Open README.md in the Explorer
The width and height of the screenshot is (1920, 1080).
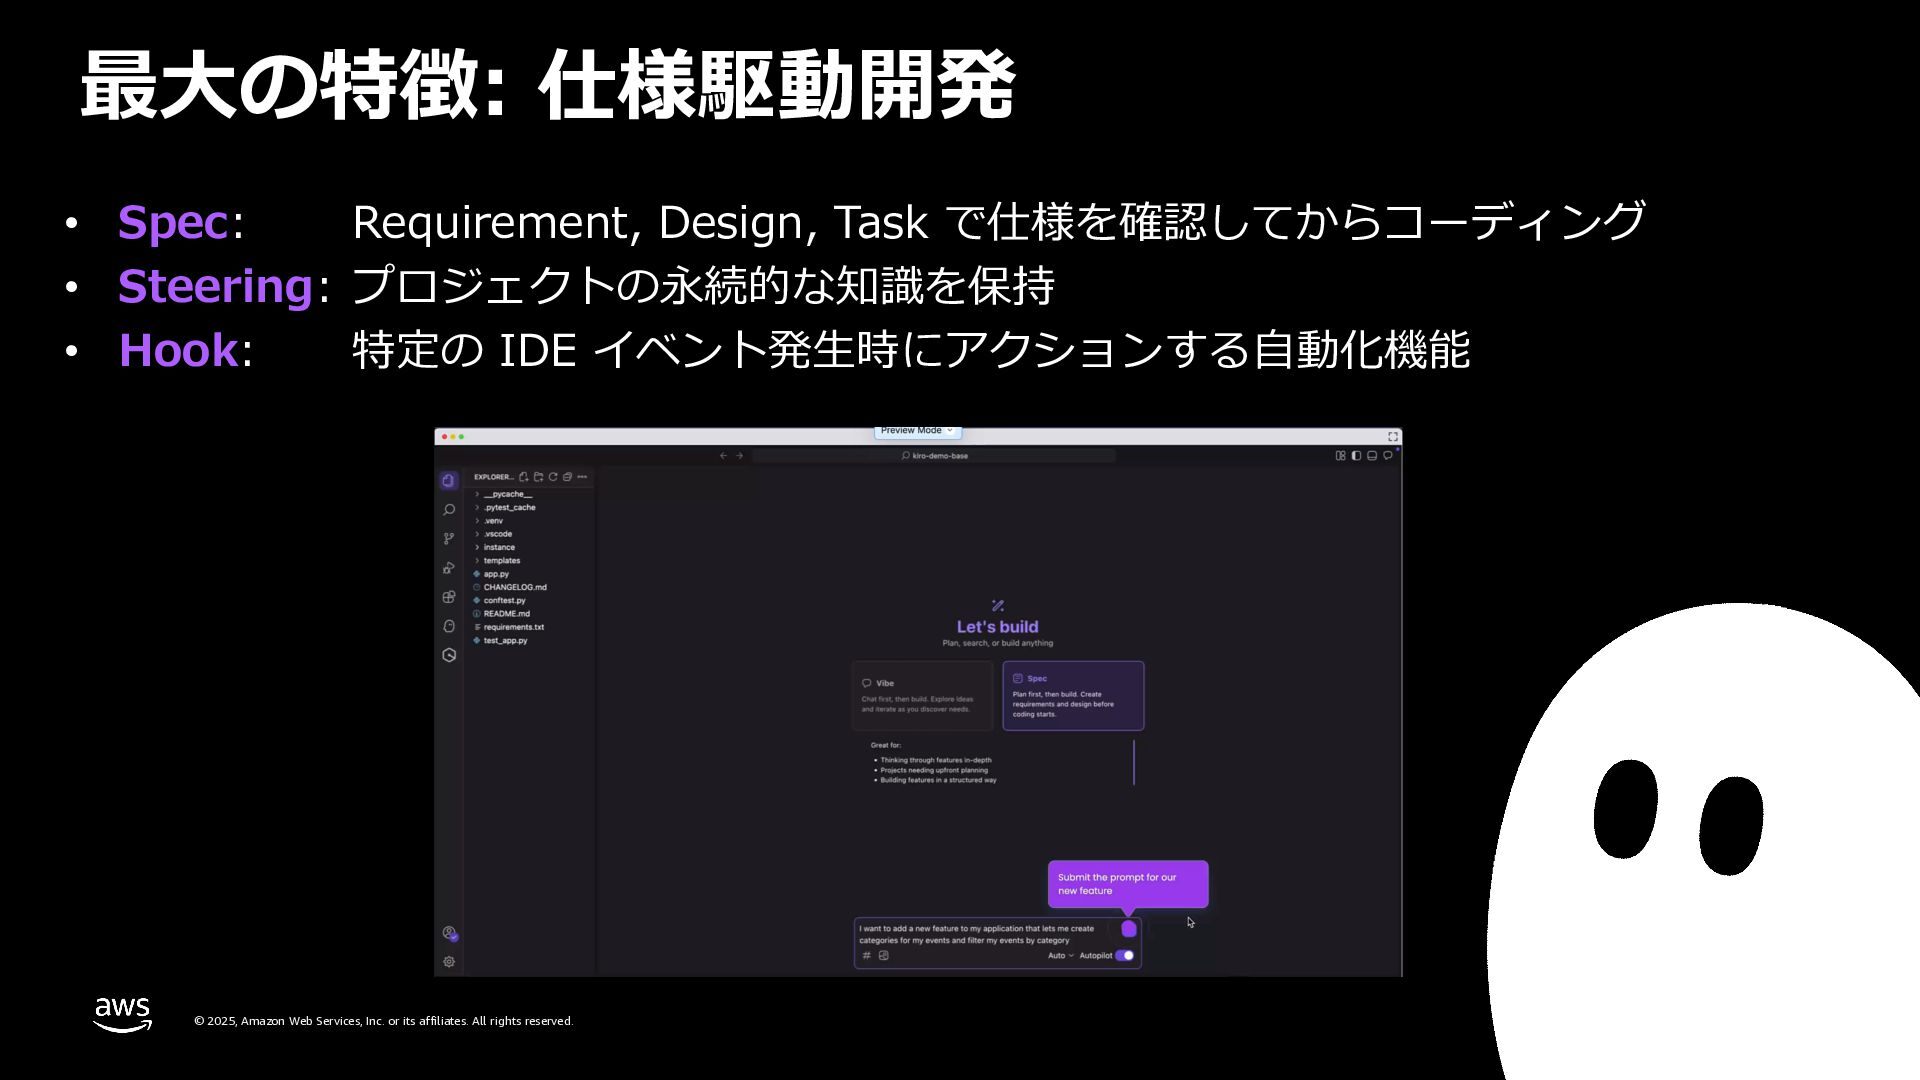pos(506,614)
